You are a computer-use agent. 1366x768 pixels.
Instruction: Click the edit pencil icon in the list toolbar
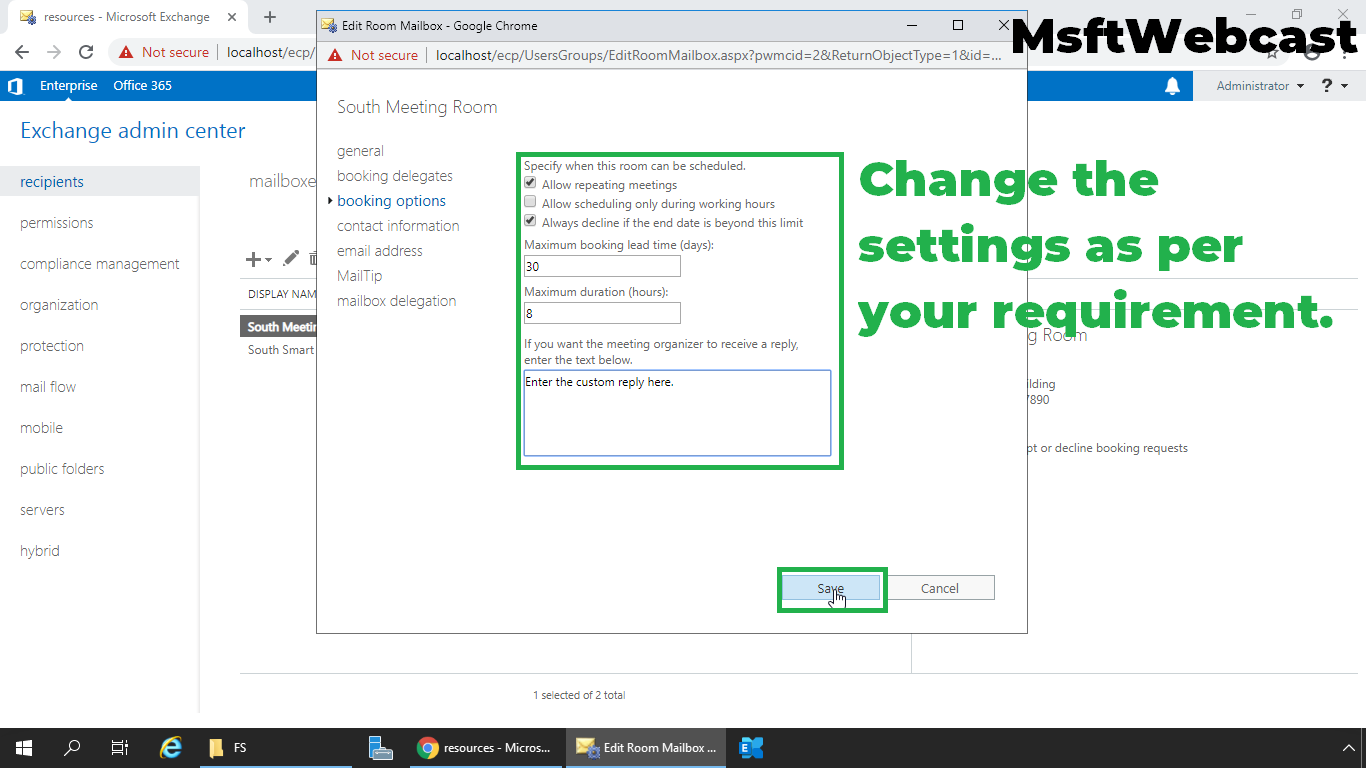pyautogui.click(x=291, y=259)
